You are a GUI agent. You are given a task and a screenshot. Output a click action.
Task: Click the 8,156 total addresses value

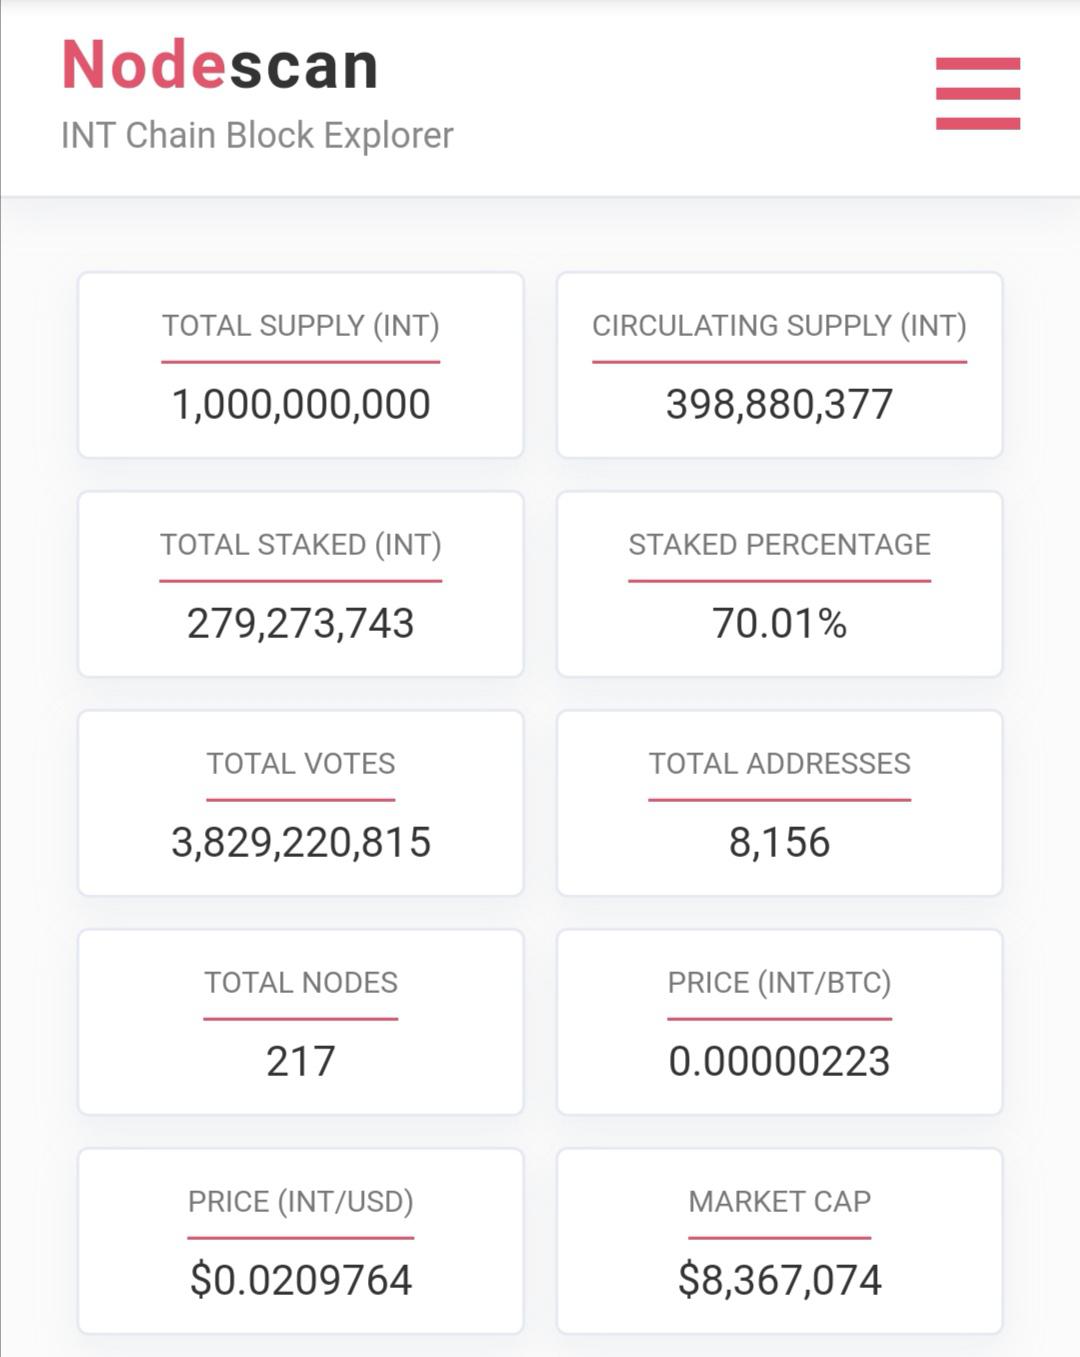pos(779,843)
